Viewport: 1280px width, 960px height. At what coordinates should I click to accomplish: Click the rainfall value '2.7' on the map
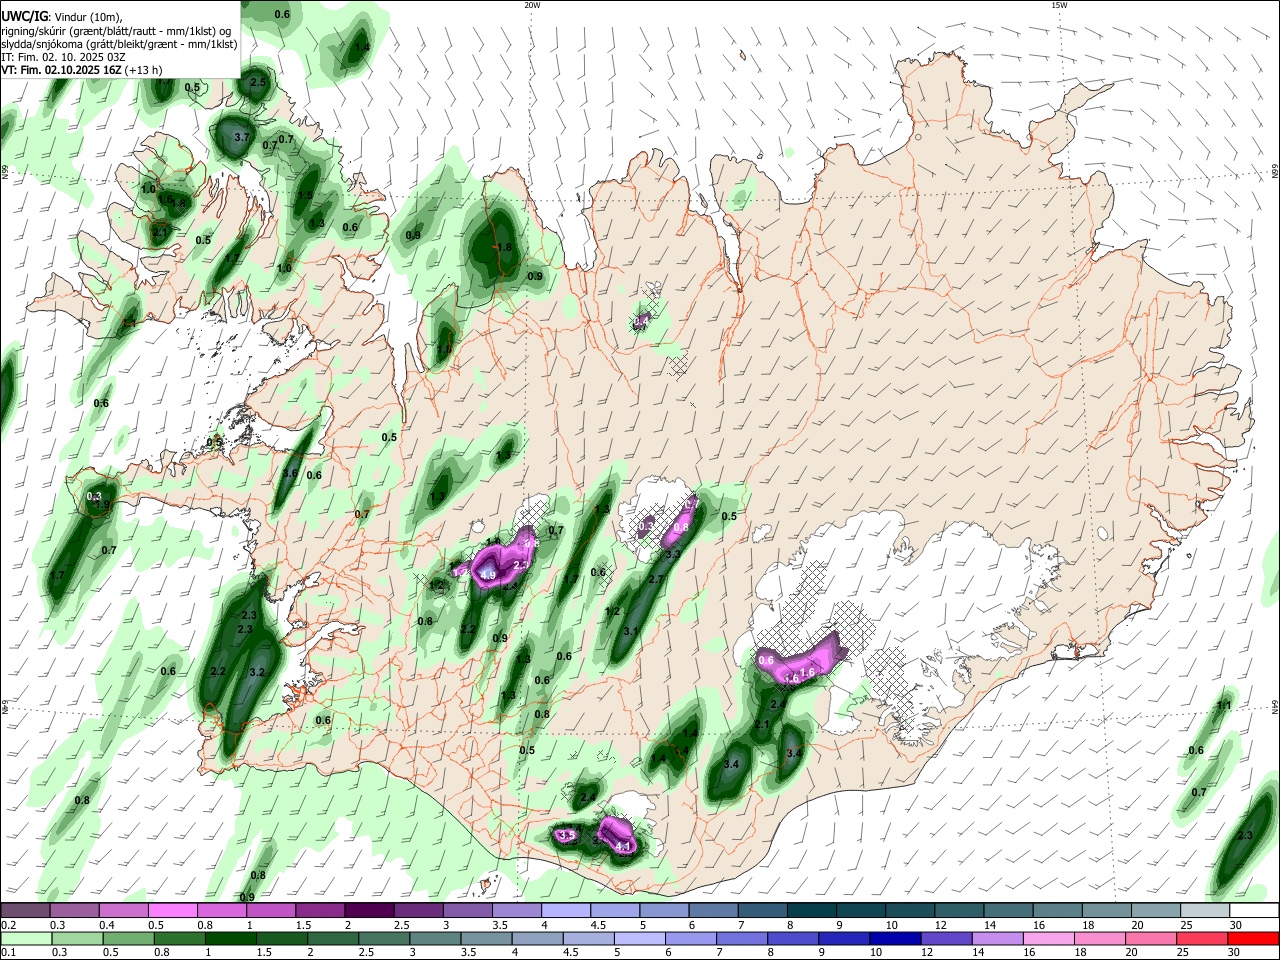coord(656,580)
